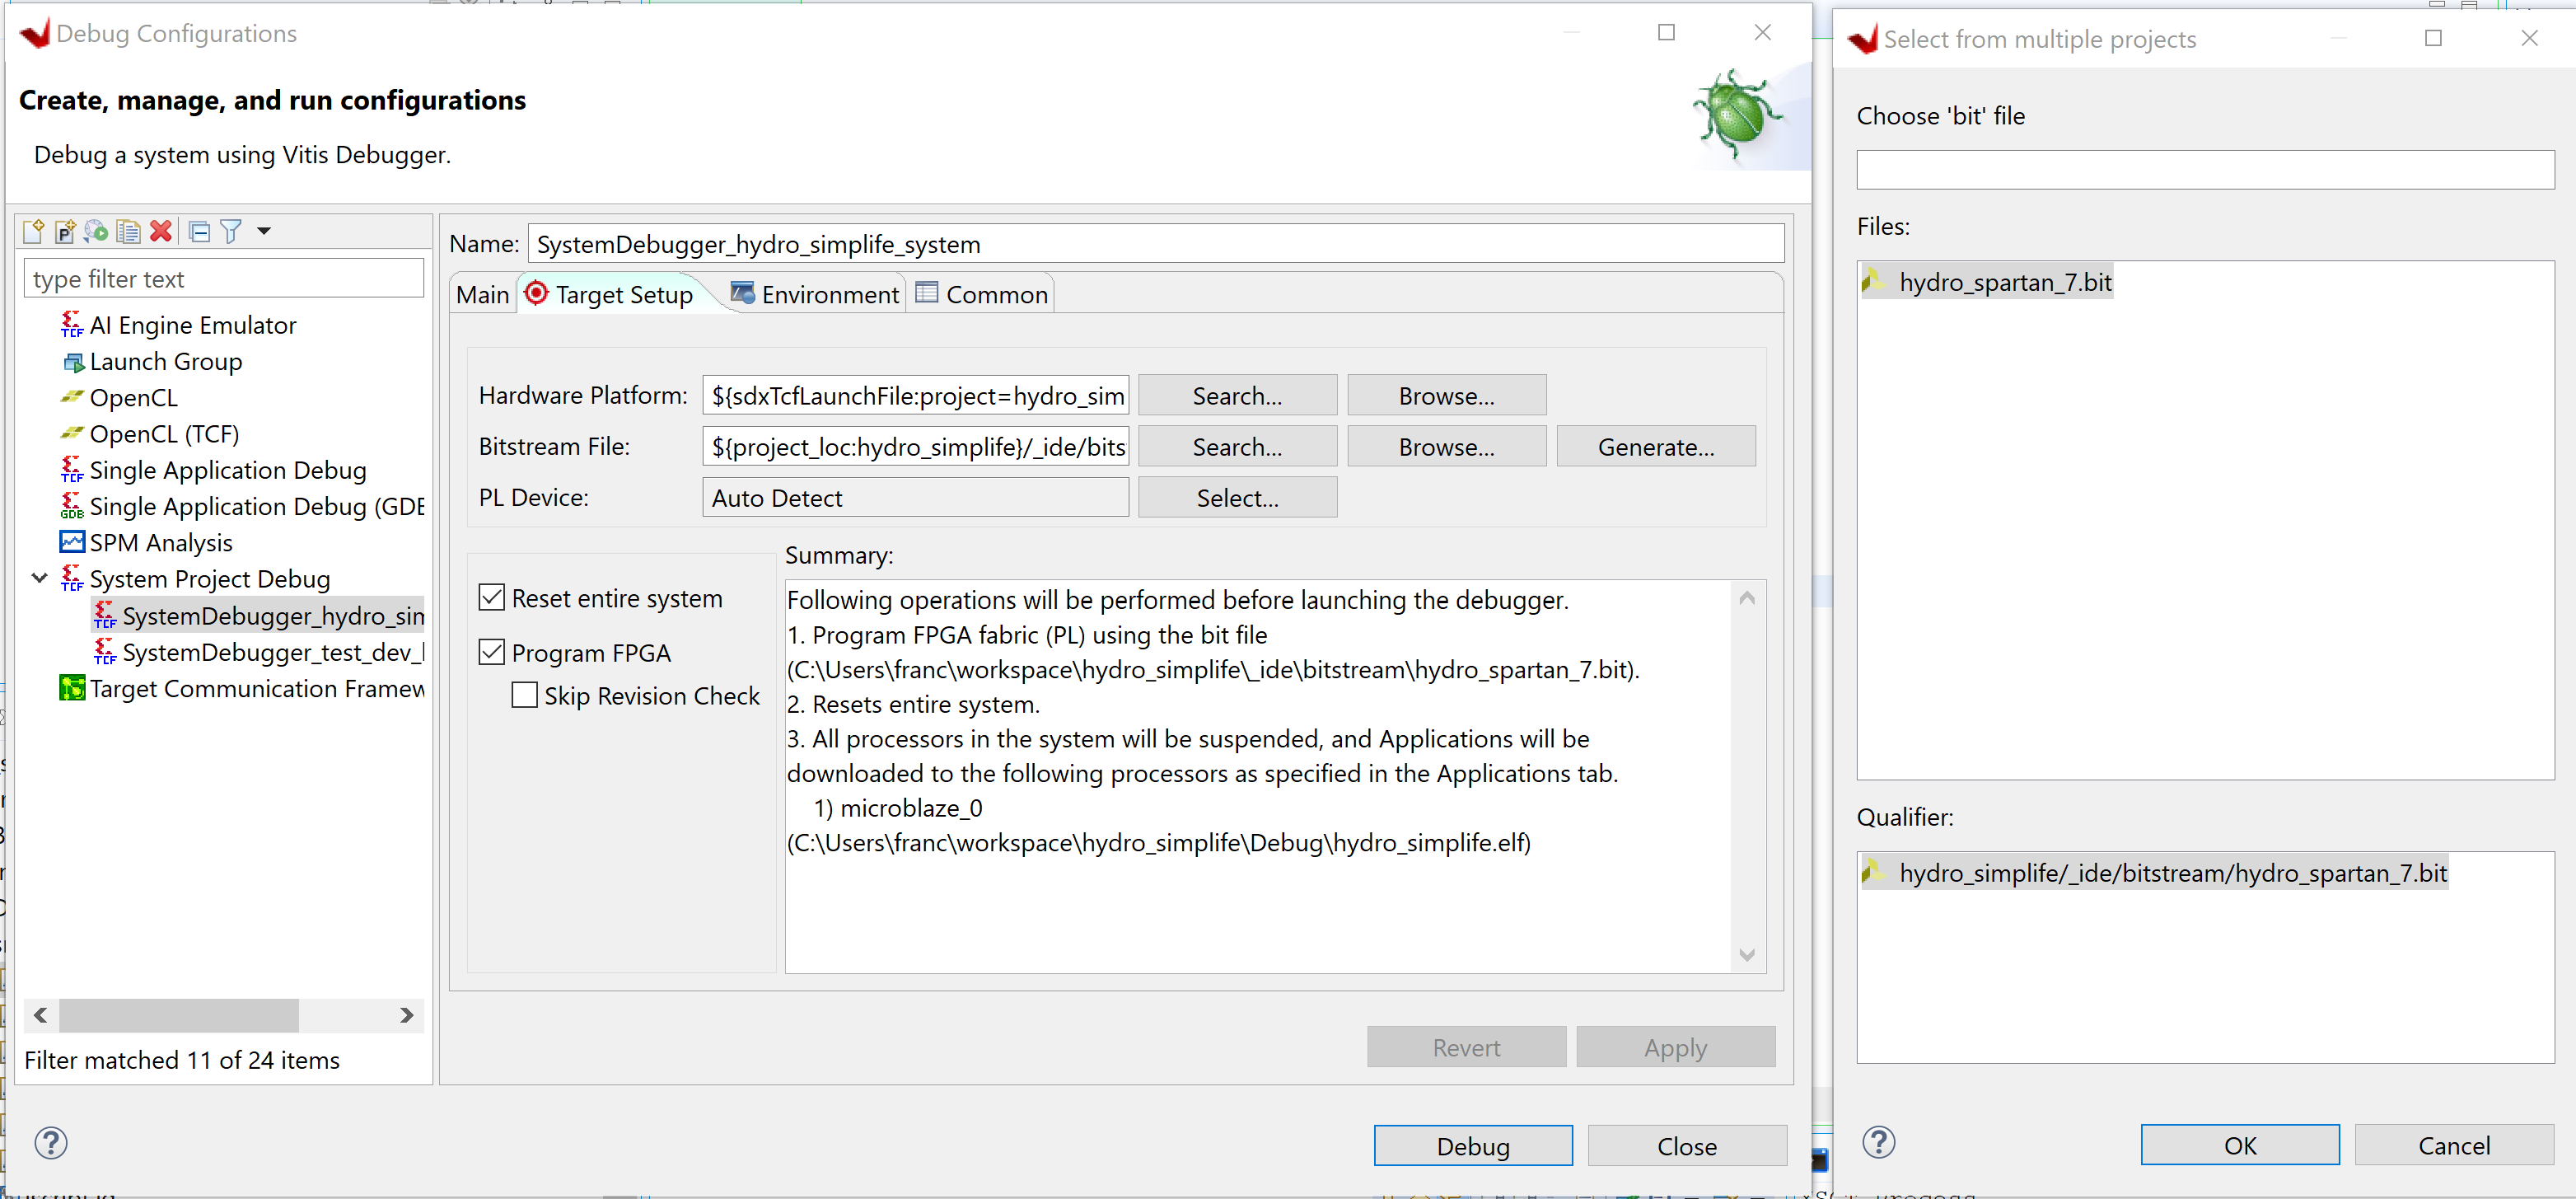The height and width of the screenshot is (1199, 2576).
Task: Click the qualifier path file icon
Action: [1874, 872]
